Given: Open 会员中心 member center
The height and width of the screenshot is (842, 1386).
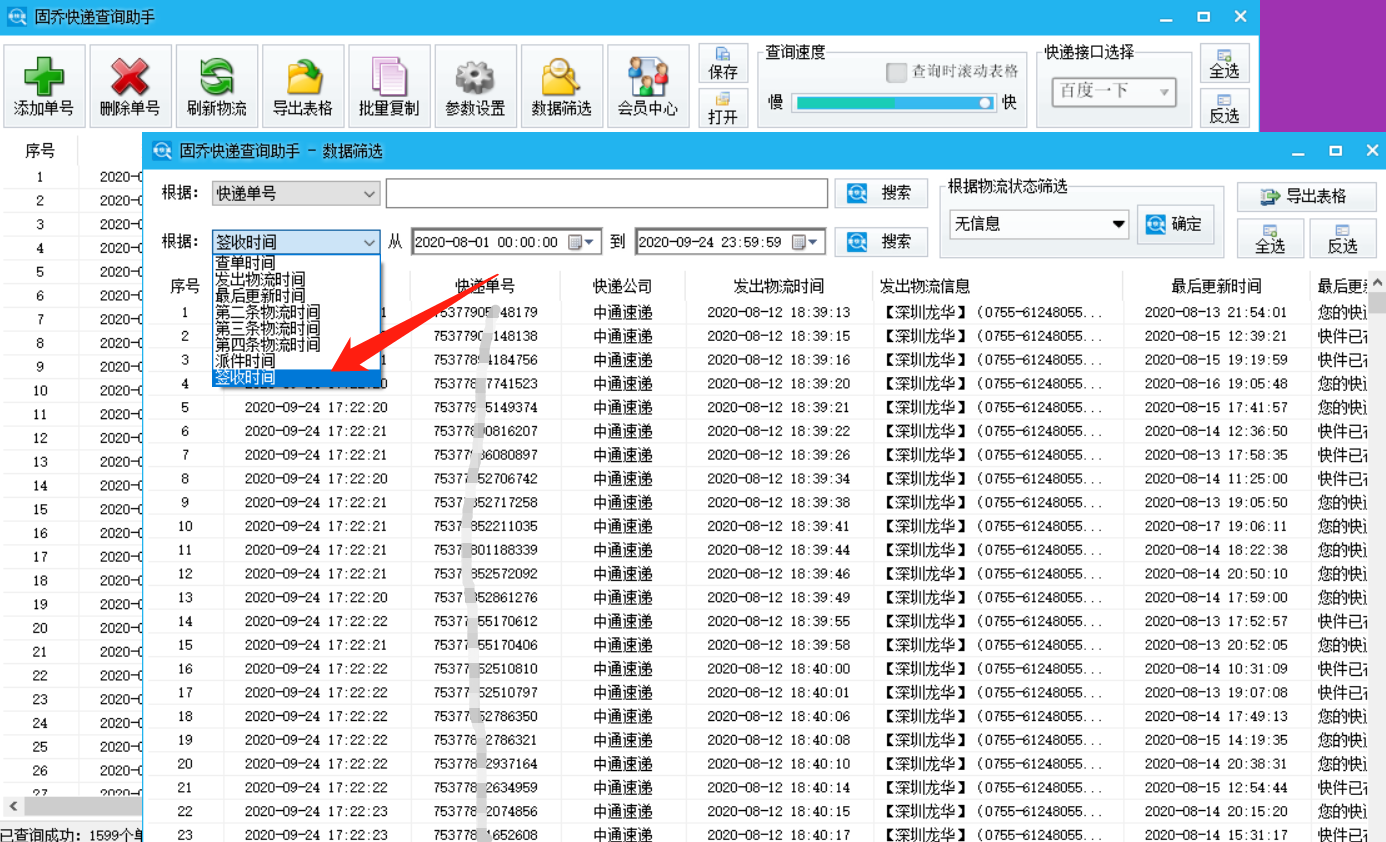Looking at the screenshot, I should [x=647, y=86].
